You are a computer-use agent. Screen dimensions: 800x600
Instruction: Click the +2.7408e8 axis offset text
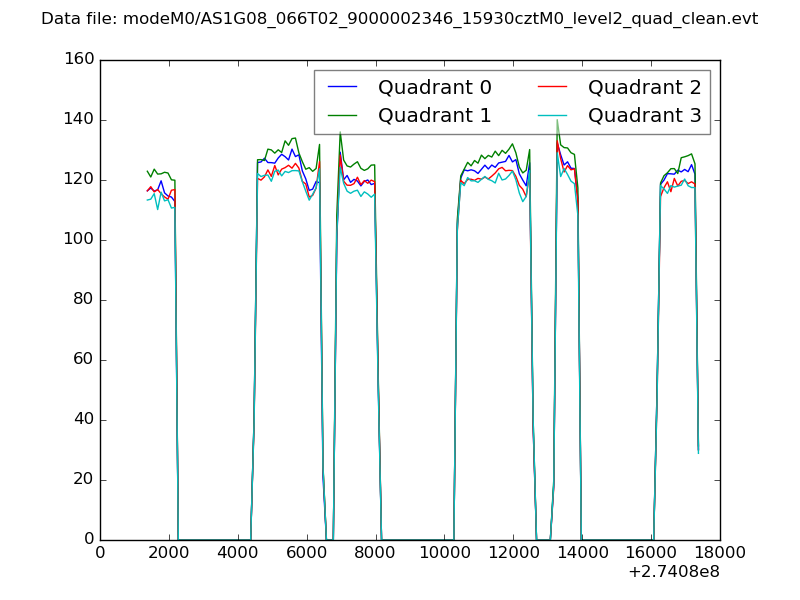pyautogui.click(x=674, y=572)
